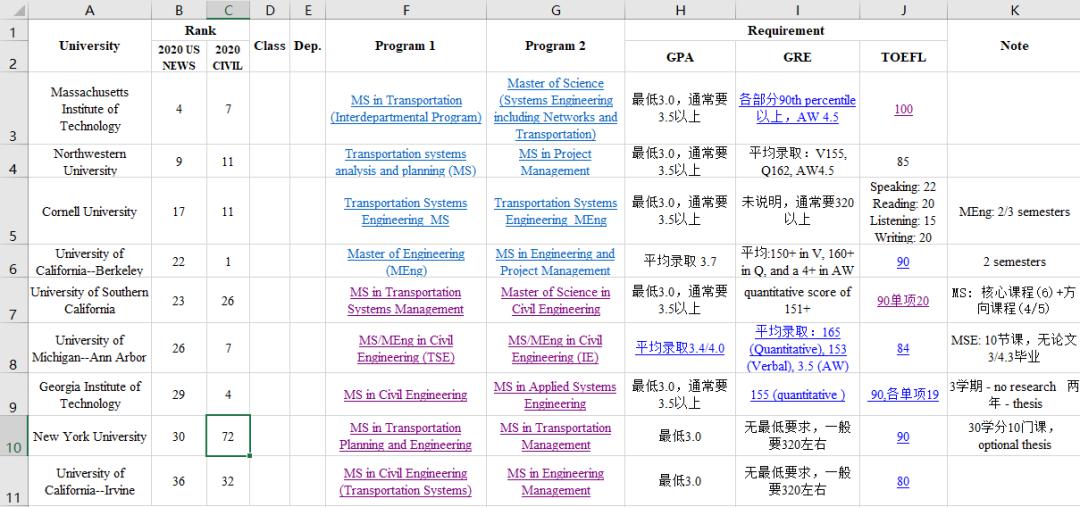Open Northwestern Transportation systems analysis and planning link
1080x507 pixels.
(x=406, y=162)
